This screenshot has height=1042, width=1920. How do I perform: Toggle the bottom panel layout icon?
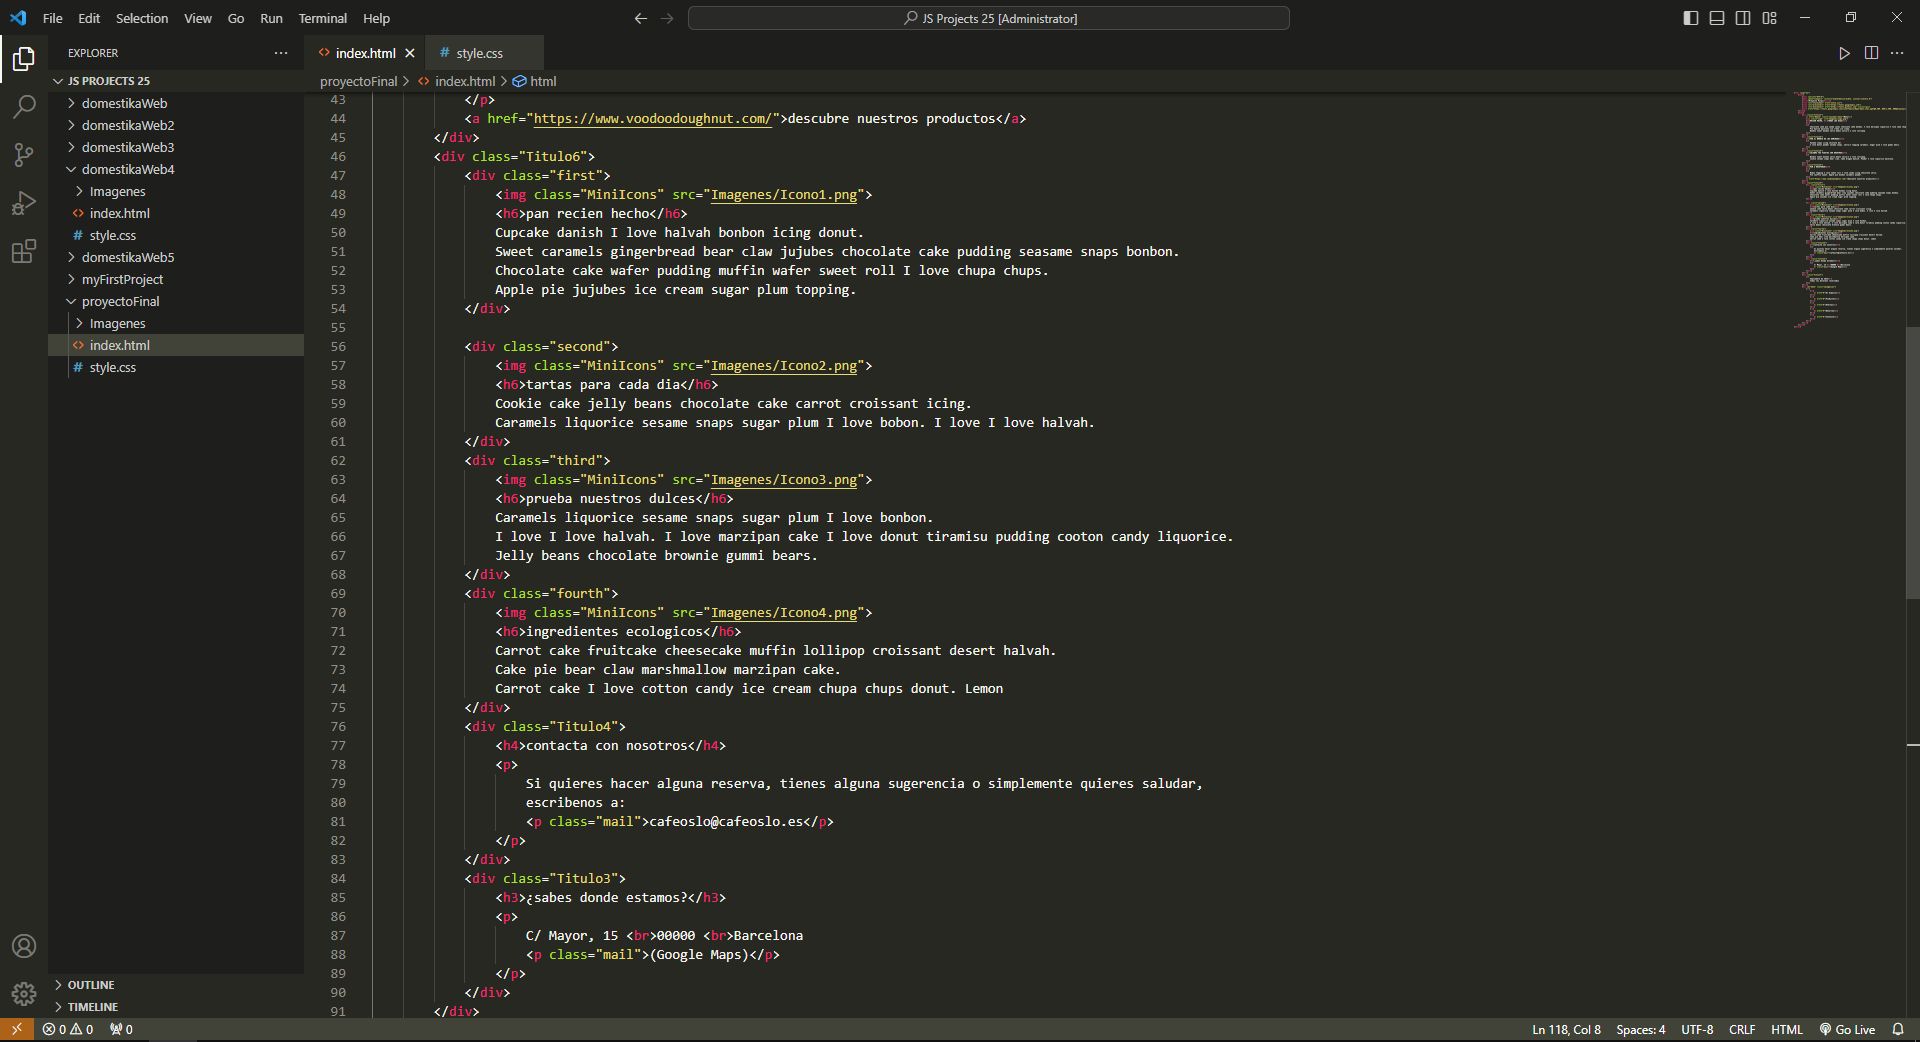tap(1717, 18)
